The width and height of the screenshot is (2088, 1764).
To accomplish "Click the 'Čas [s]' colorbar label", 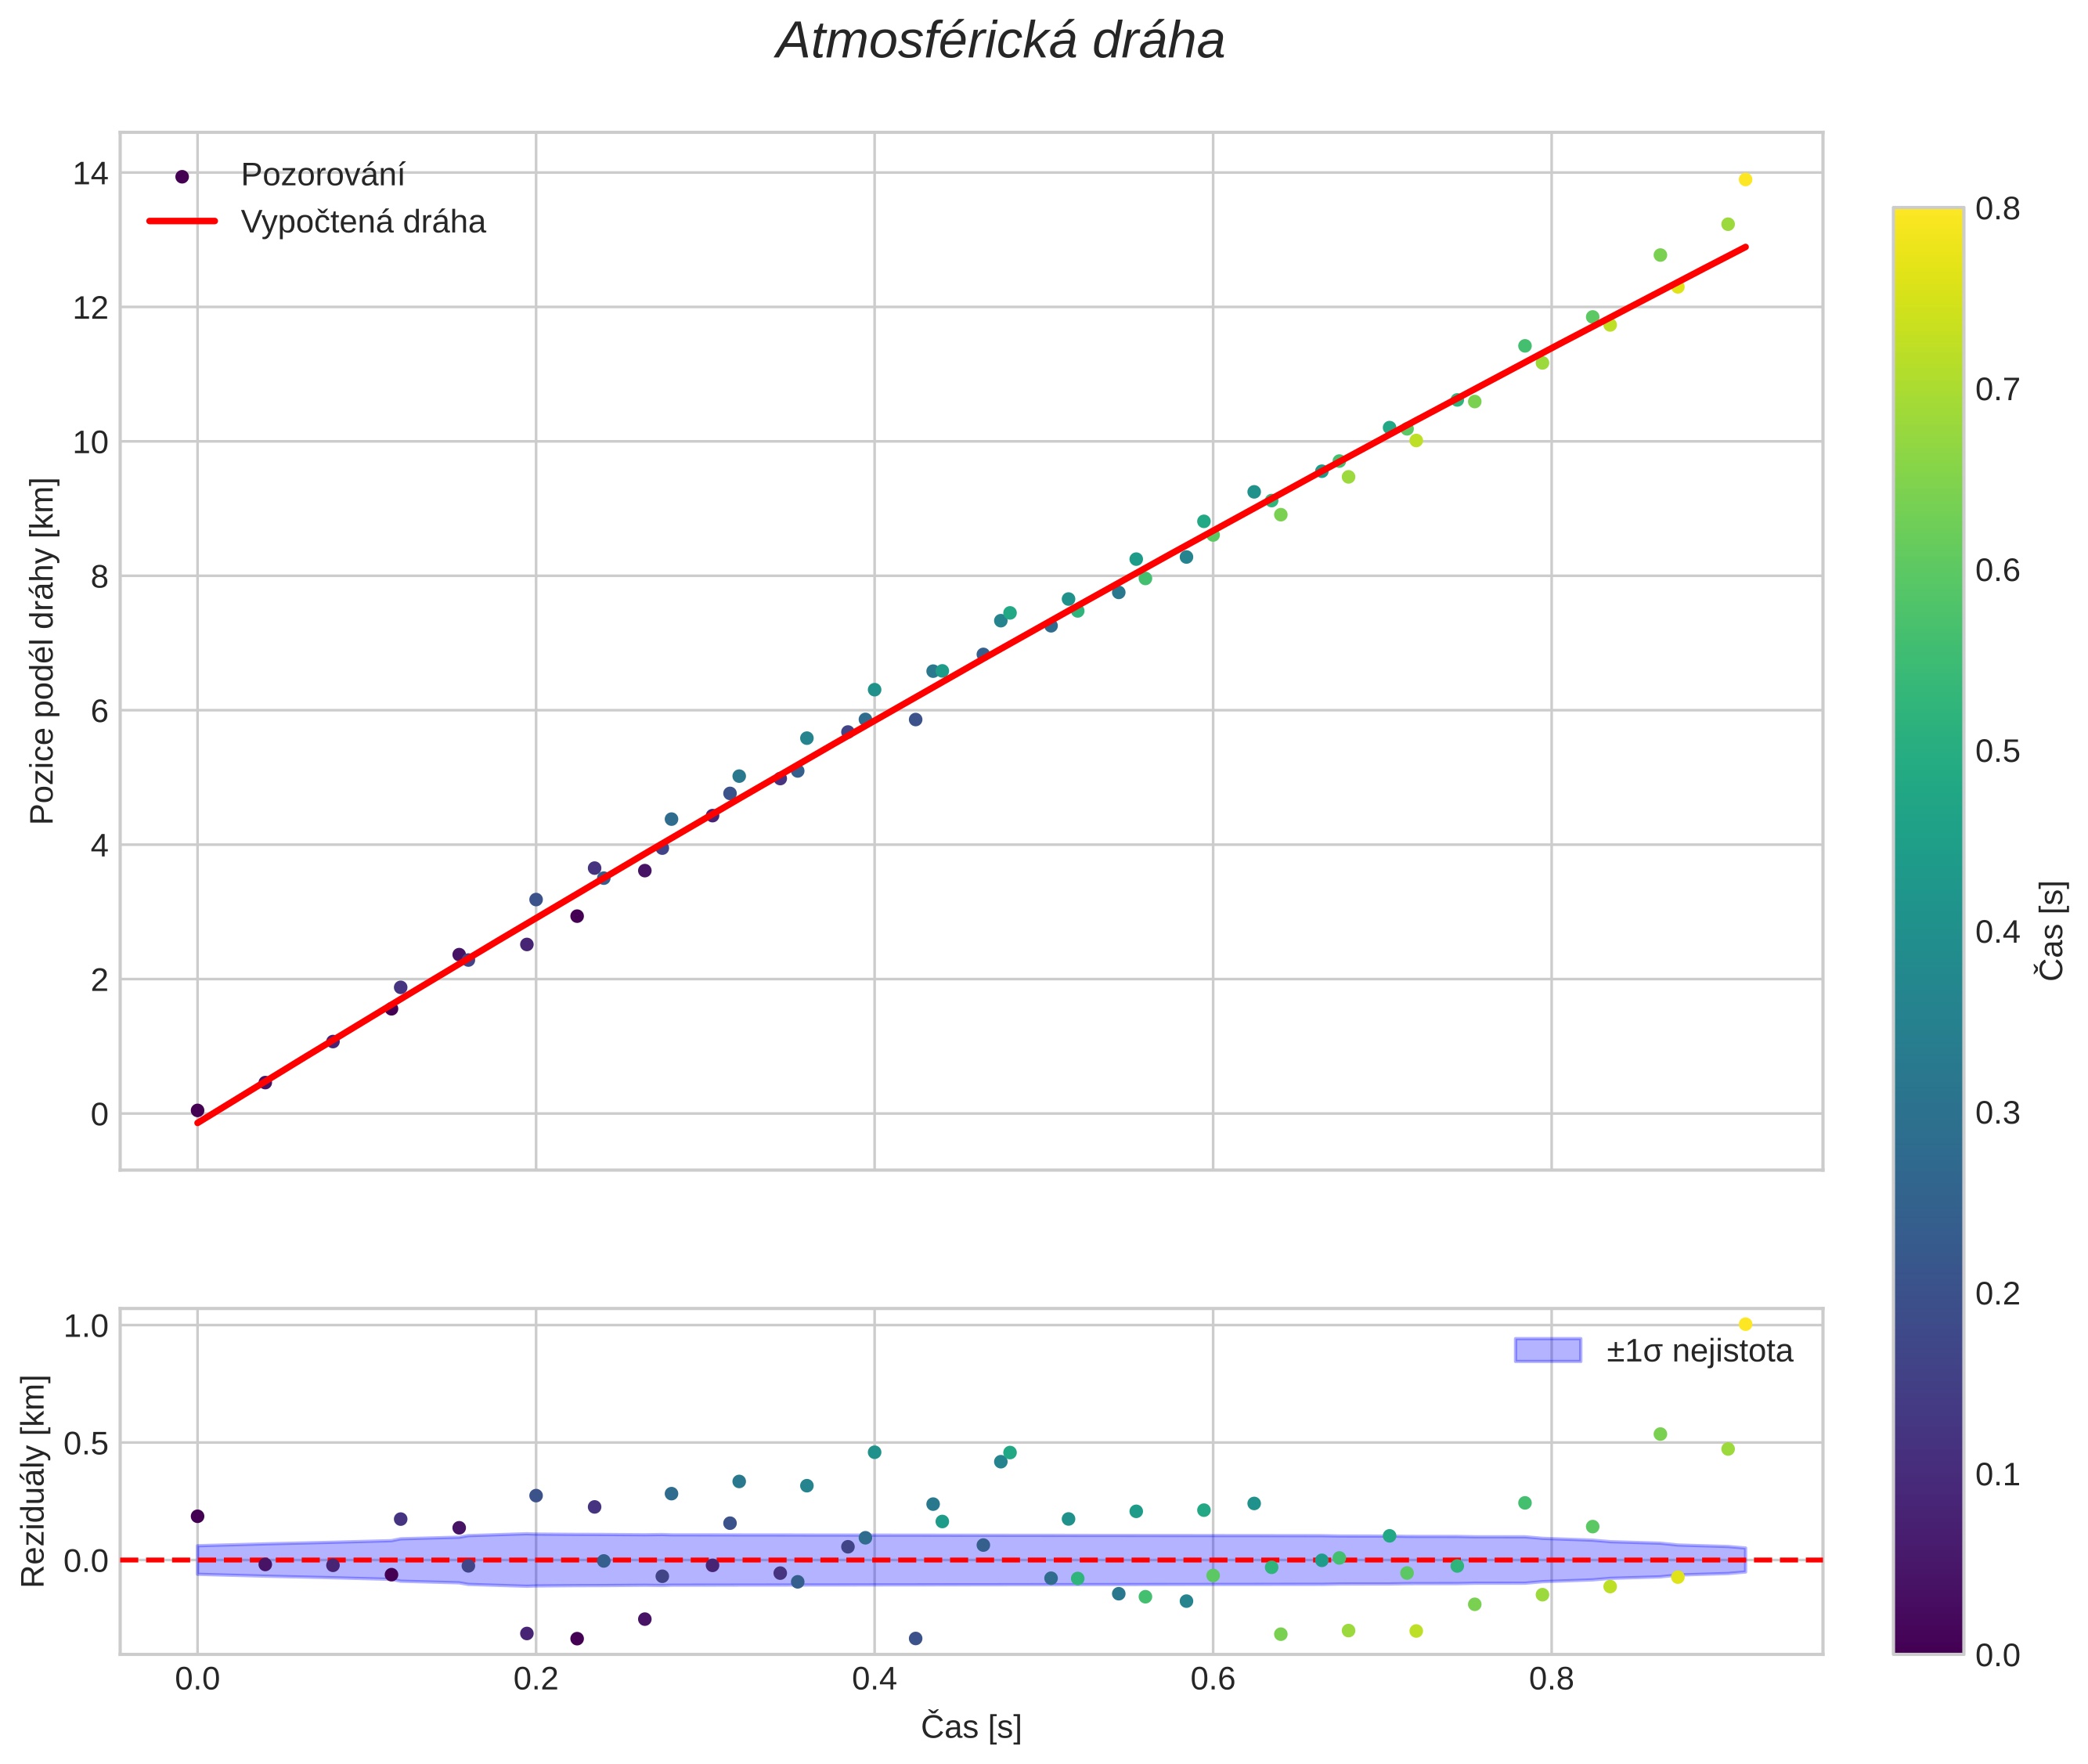I will (x=2051, y=930).
